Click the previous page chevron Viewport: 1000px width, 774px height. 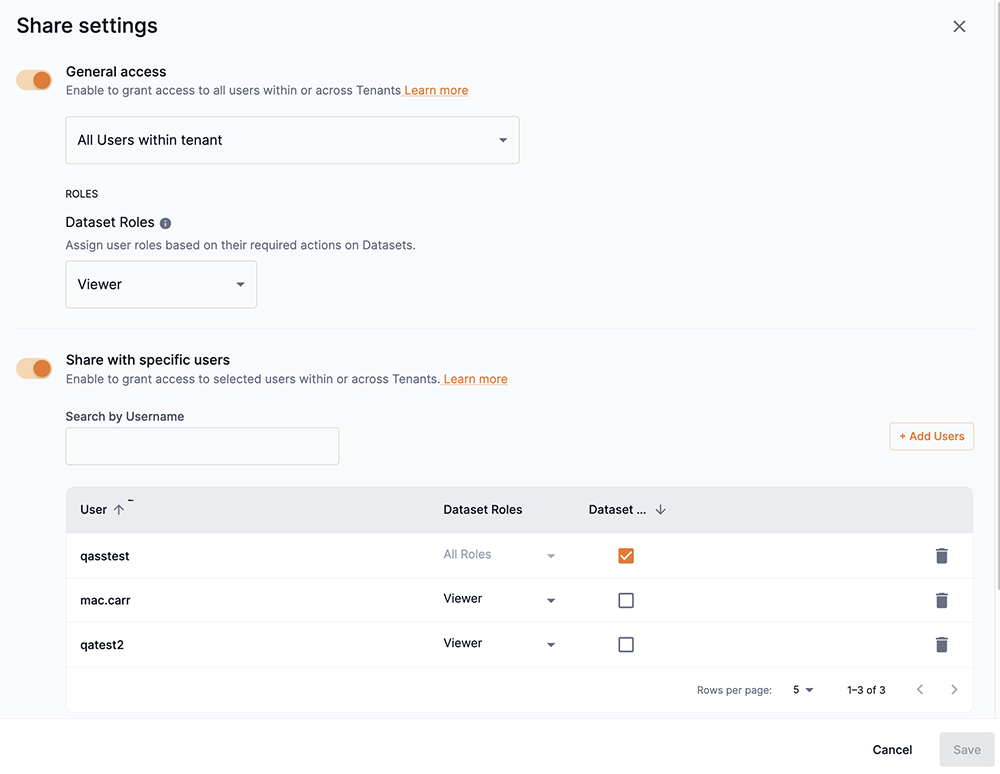click(x=919, y=689)
